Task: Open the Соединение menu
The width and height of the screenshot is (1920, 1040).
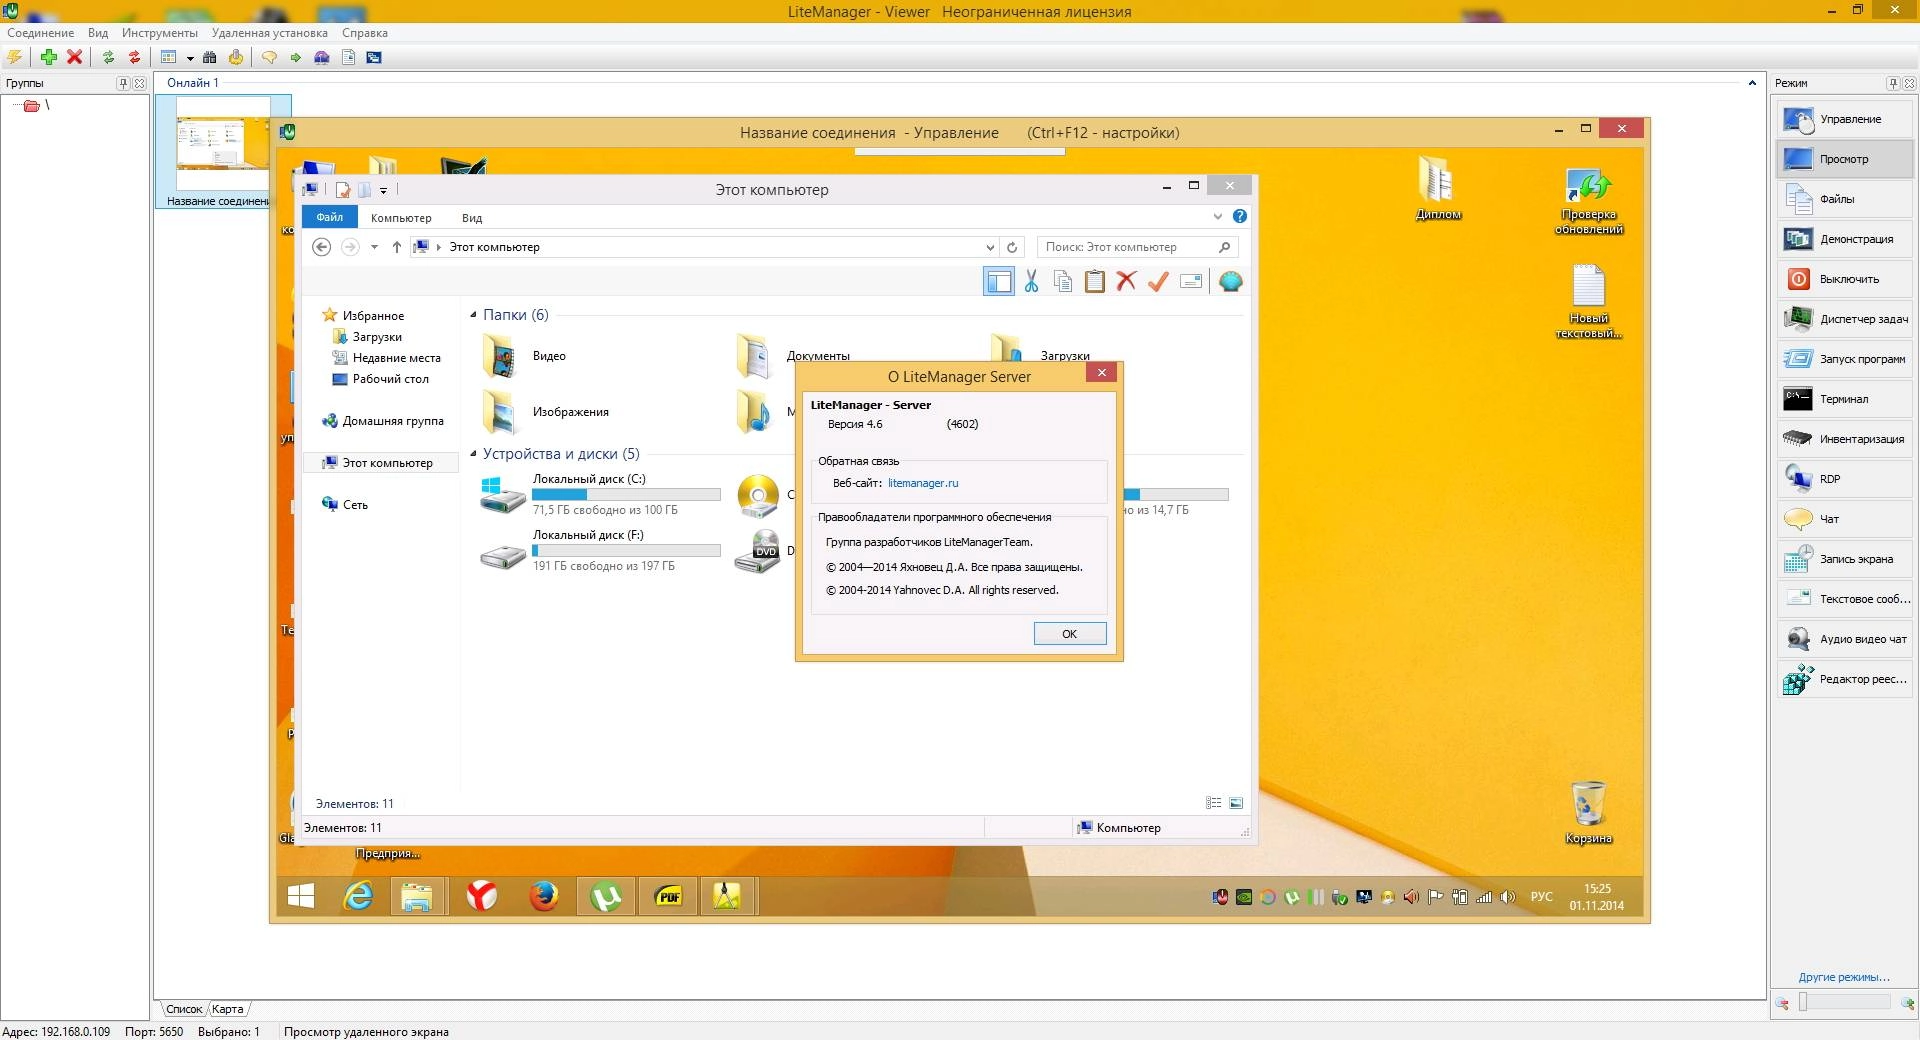Action: click(41, 33)
